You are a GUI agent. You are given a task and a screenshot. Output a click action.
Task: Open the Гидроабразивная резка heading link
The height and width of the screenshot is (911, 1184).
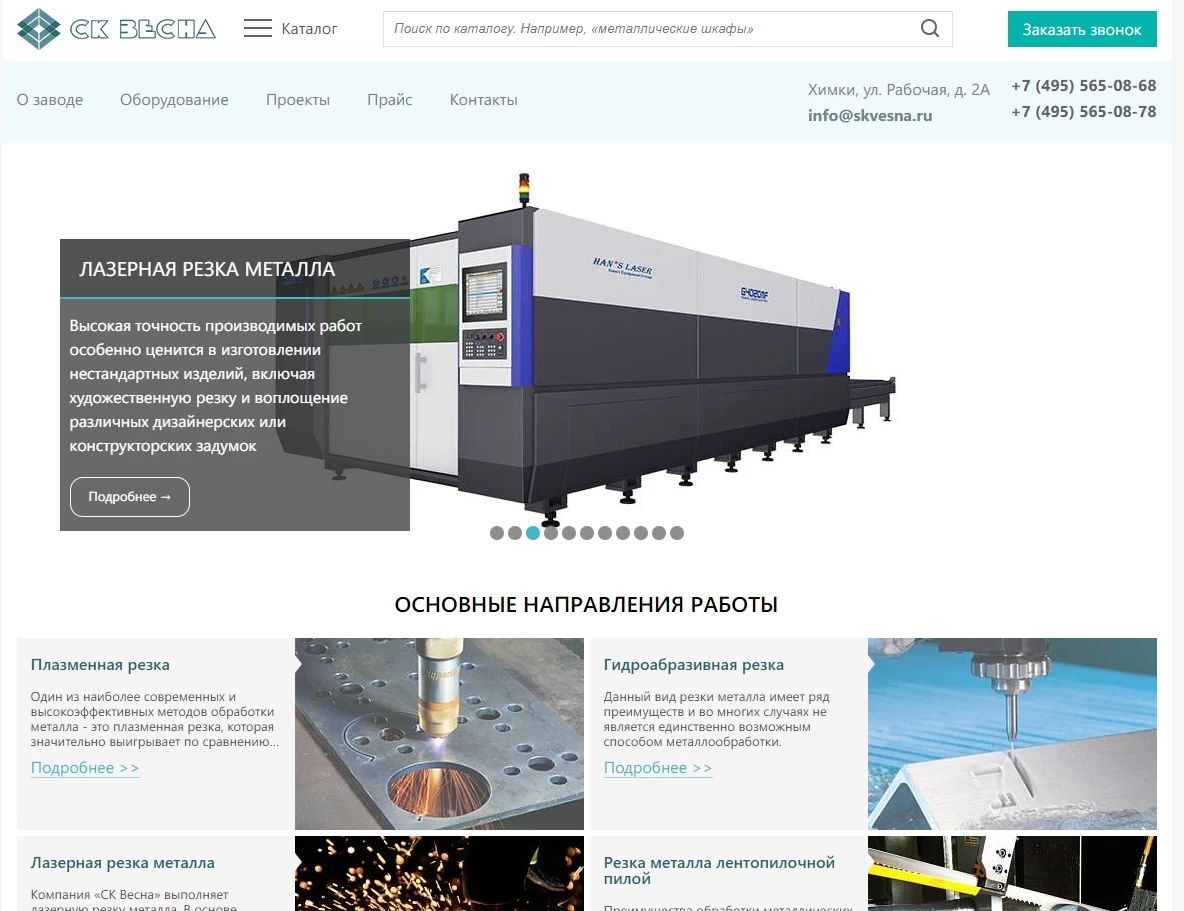tap(694, 665)
